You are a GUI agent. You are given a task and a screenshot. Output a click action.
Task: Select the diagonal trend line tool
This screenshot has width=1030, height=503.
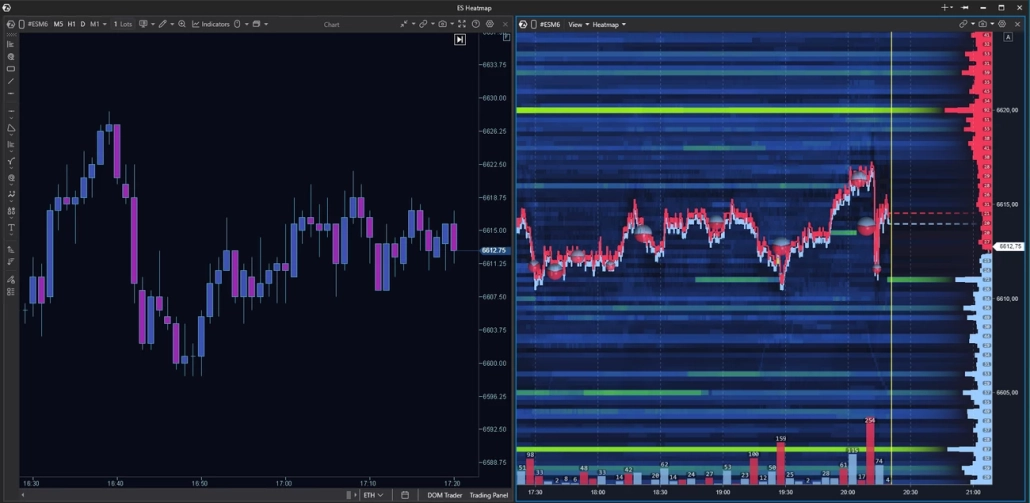click(11, 81)
